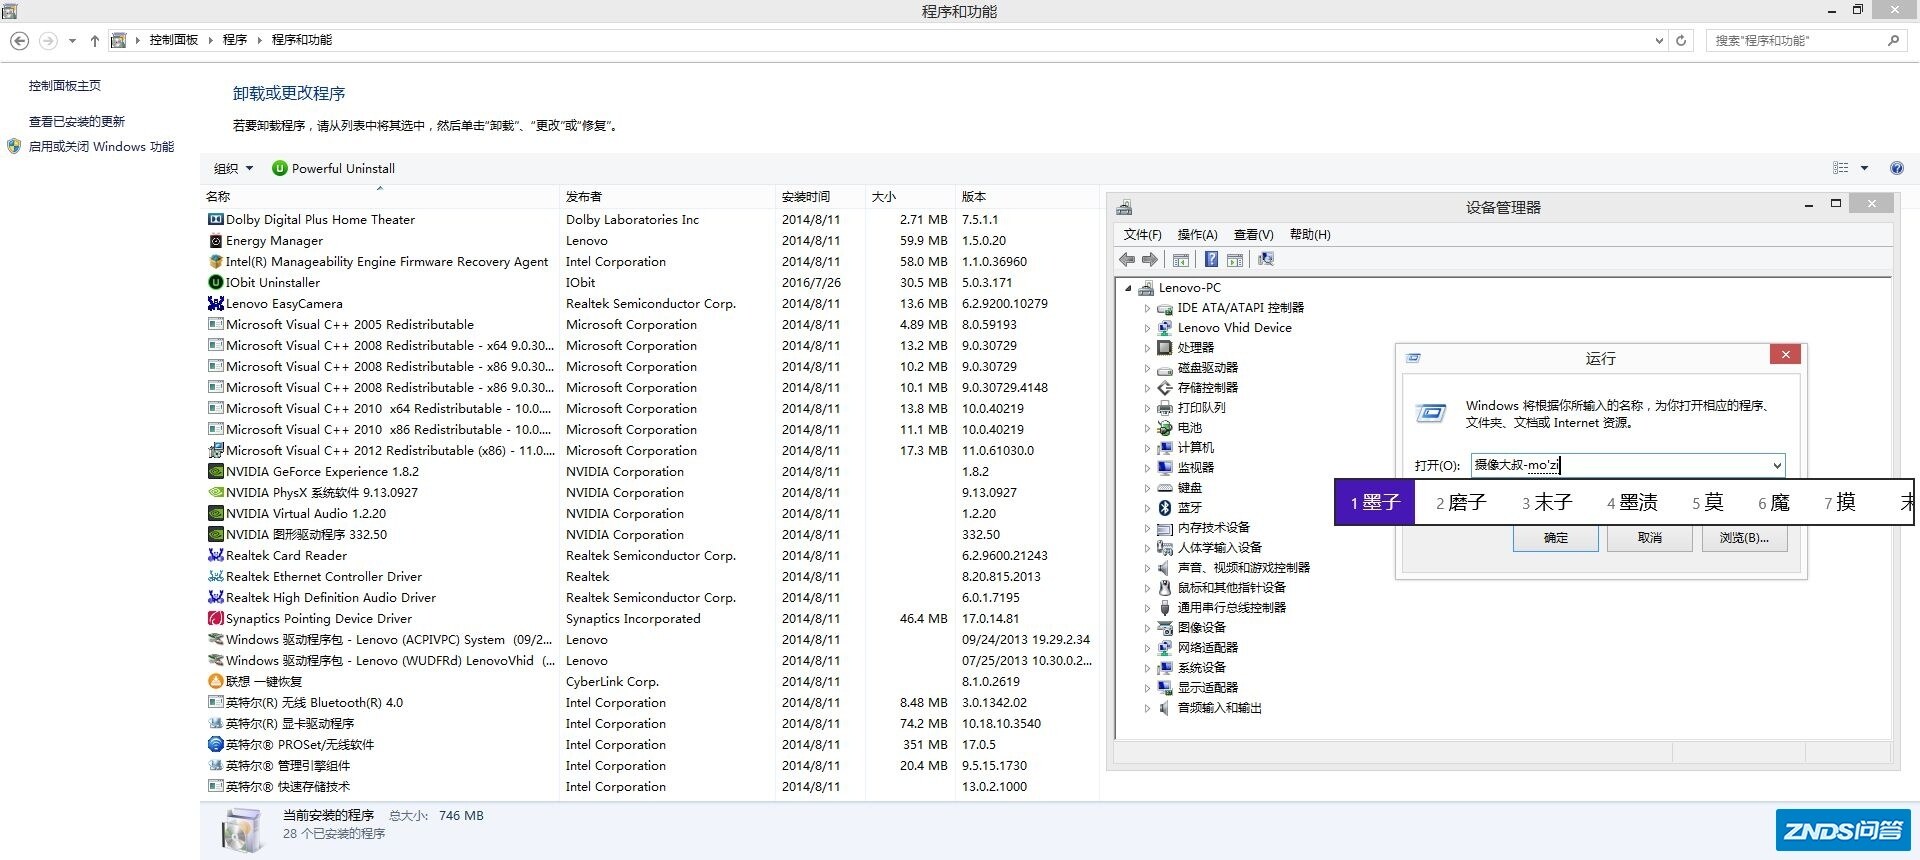Select Microsoft Visual C++ 2005 Redistributable row
Image resolution: width=1920 pixels, height=860 pixels.
[x=650, y=325]
